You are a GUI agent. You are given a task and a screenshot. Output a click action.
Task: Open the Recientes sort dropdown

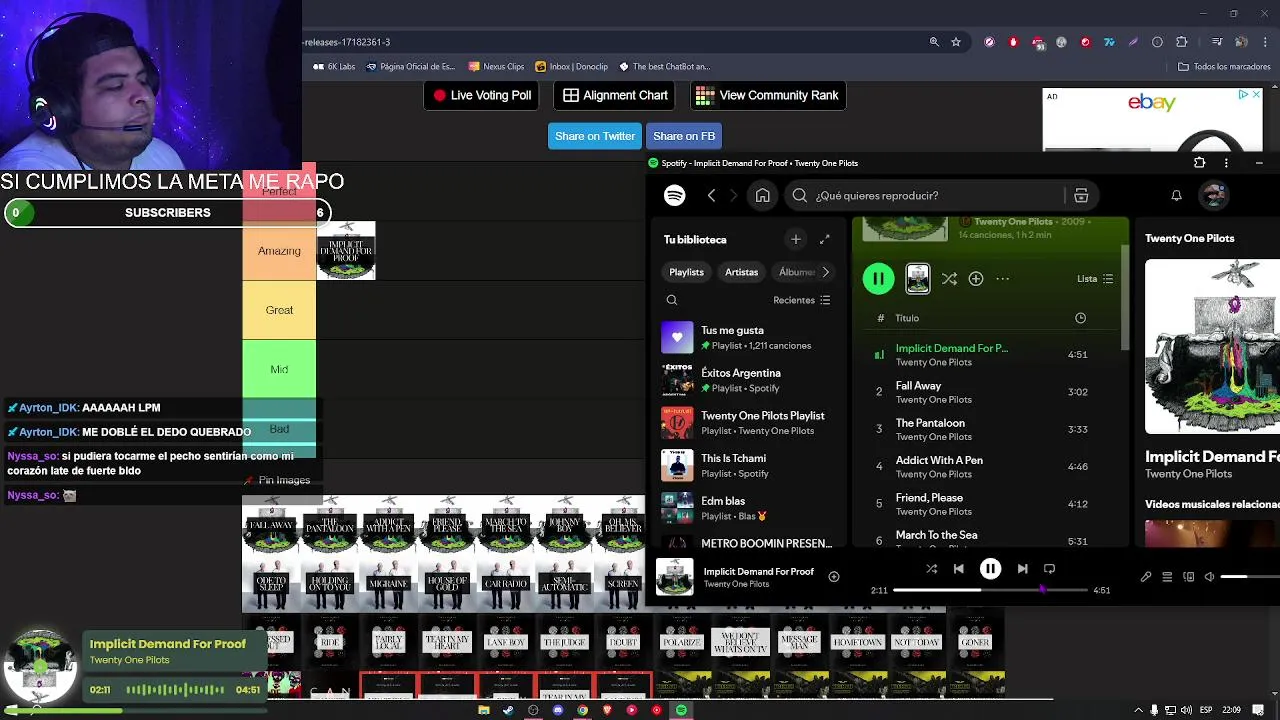pos(802,300)
